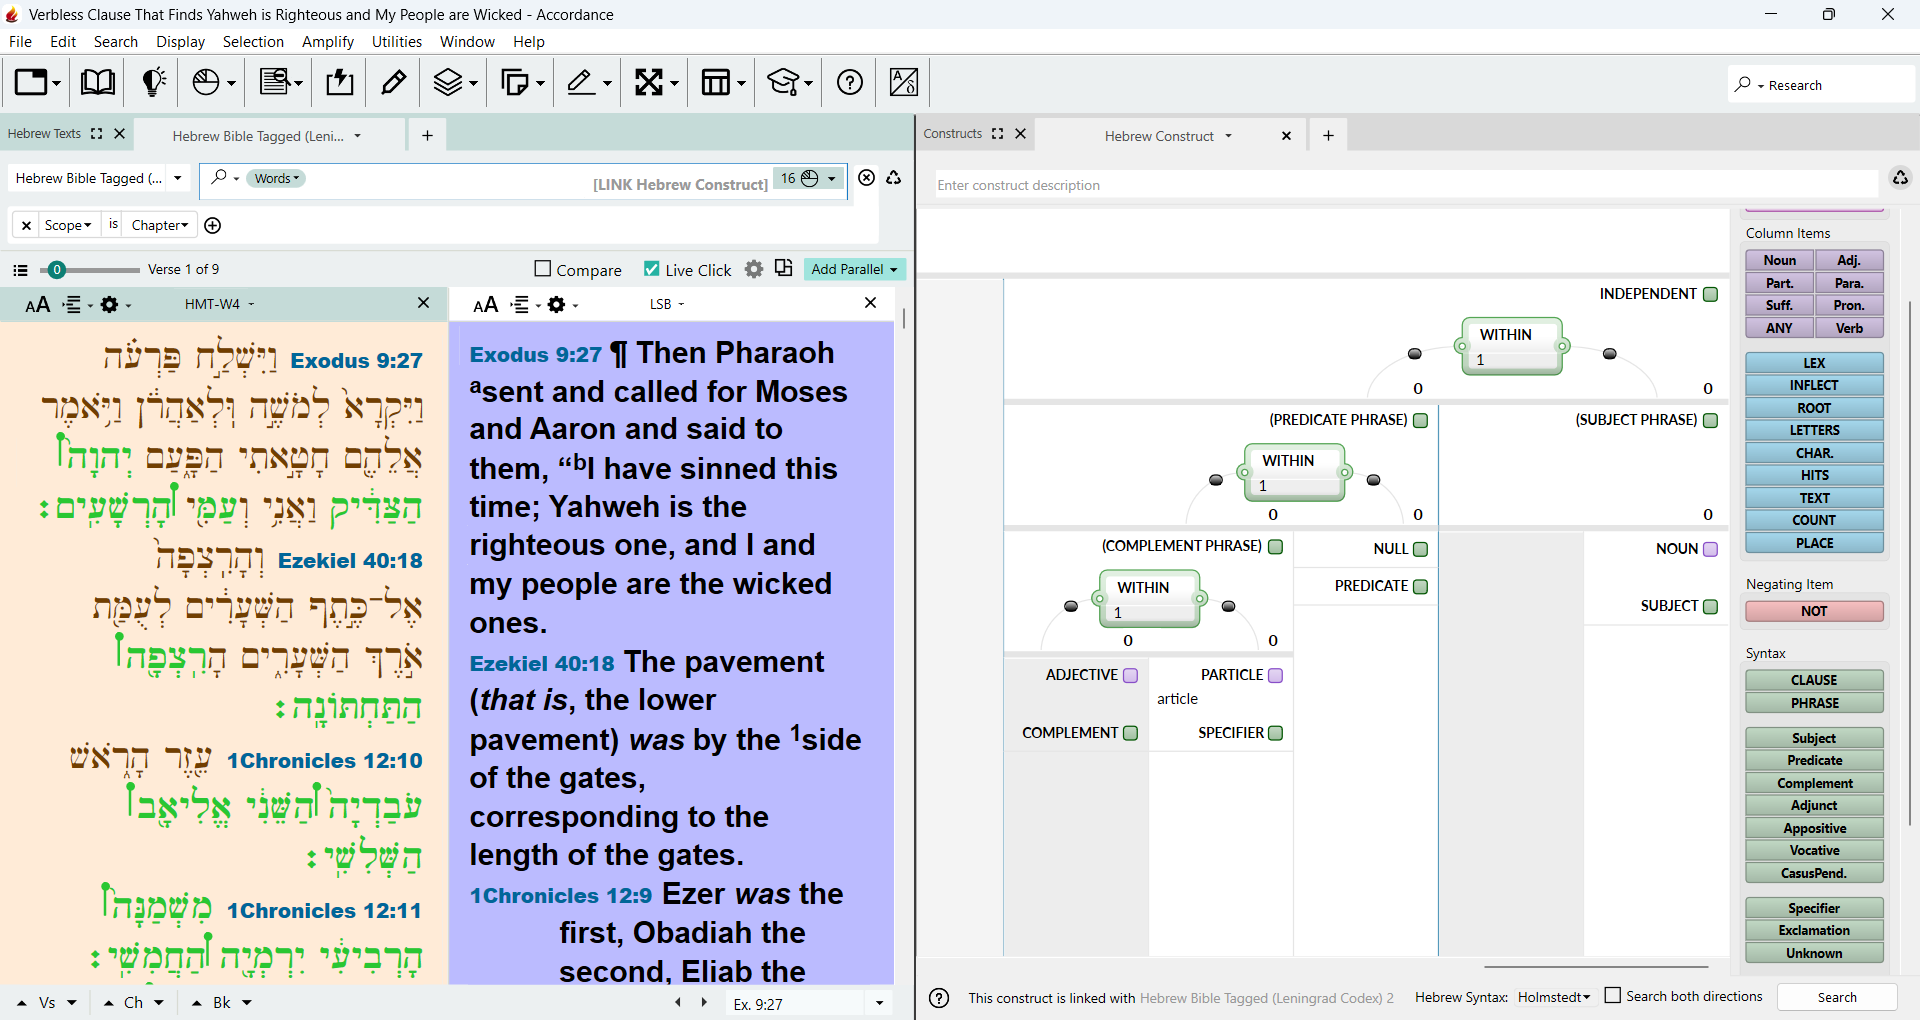Click the CLAUSE syntax button
This screenshot has height=1020, width=1920.
coord(1814,680)
